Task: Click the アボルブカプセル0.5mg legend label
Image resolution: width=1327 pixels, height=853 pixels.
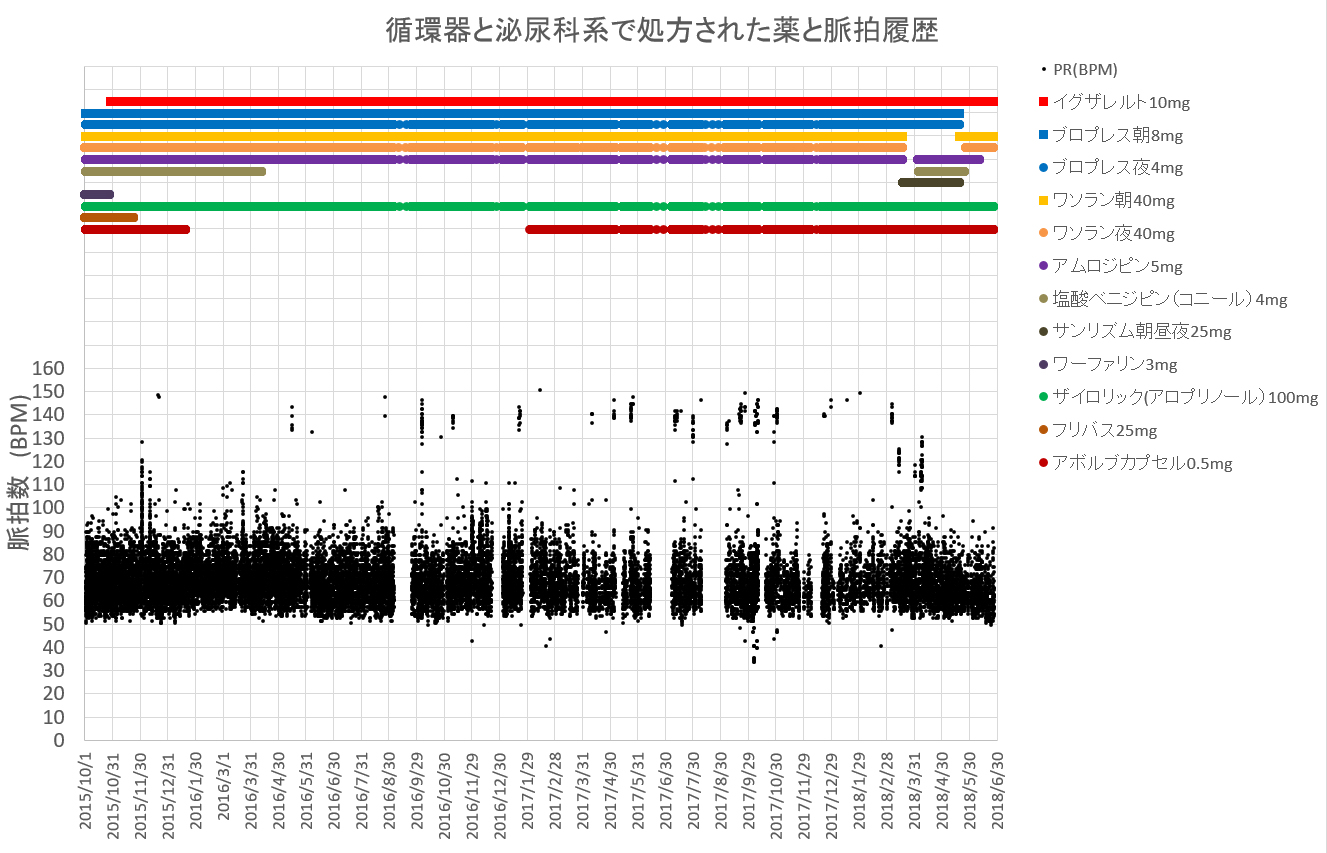Action: [1142, 463]
